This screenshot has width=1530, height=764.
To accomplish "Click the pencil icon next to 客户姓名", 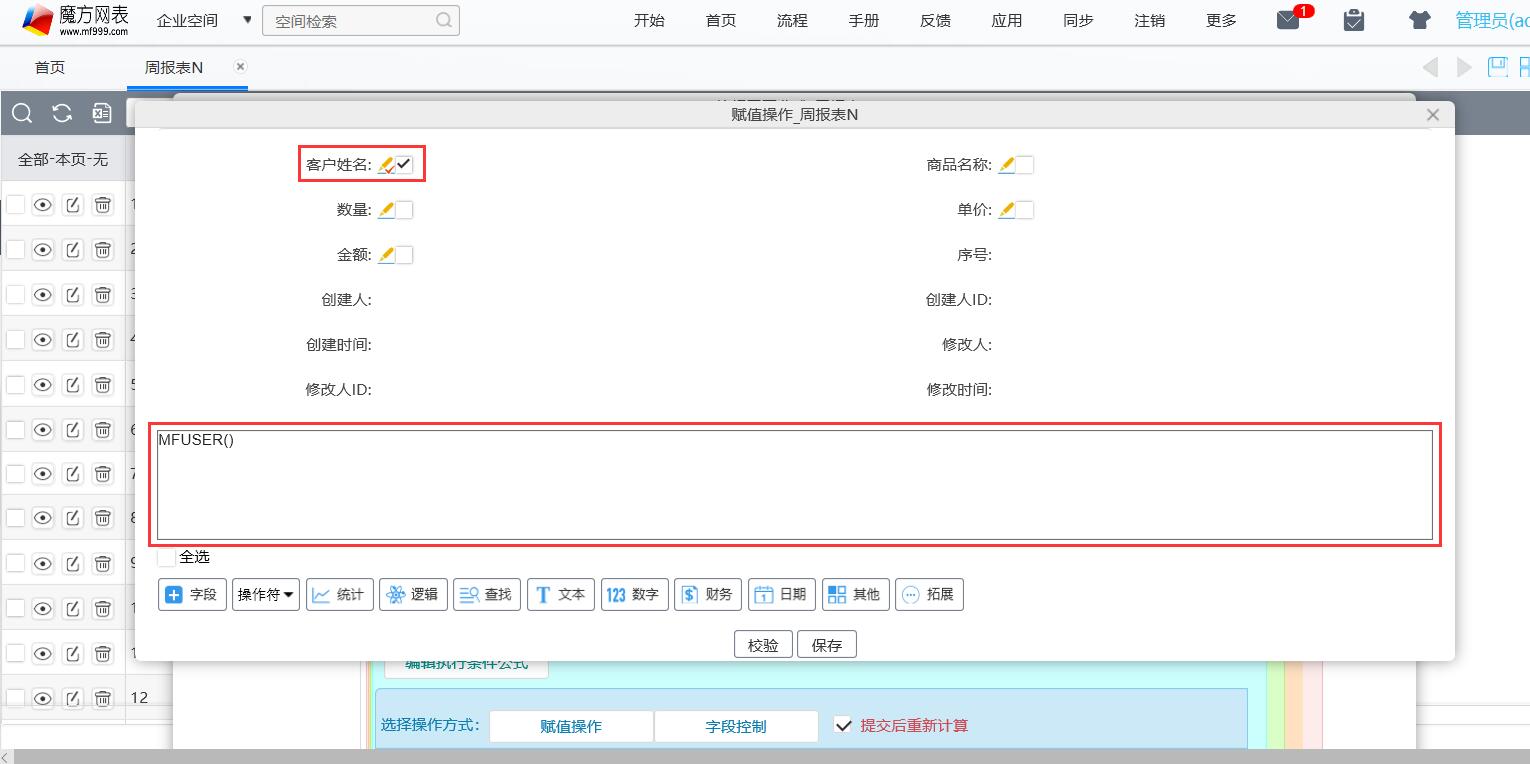I will (x=386, y=165).
